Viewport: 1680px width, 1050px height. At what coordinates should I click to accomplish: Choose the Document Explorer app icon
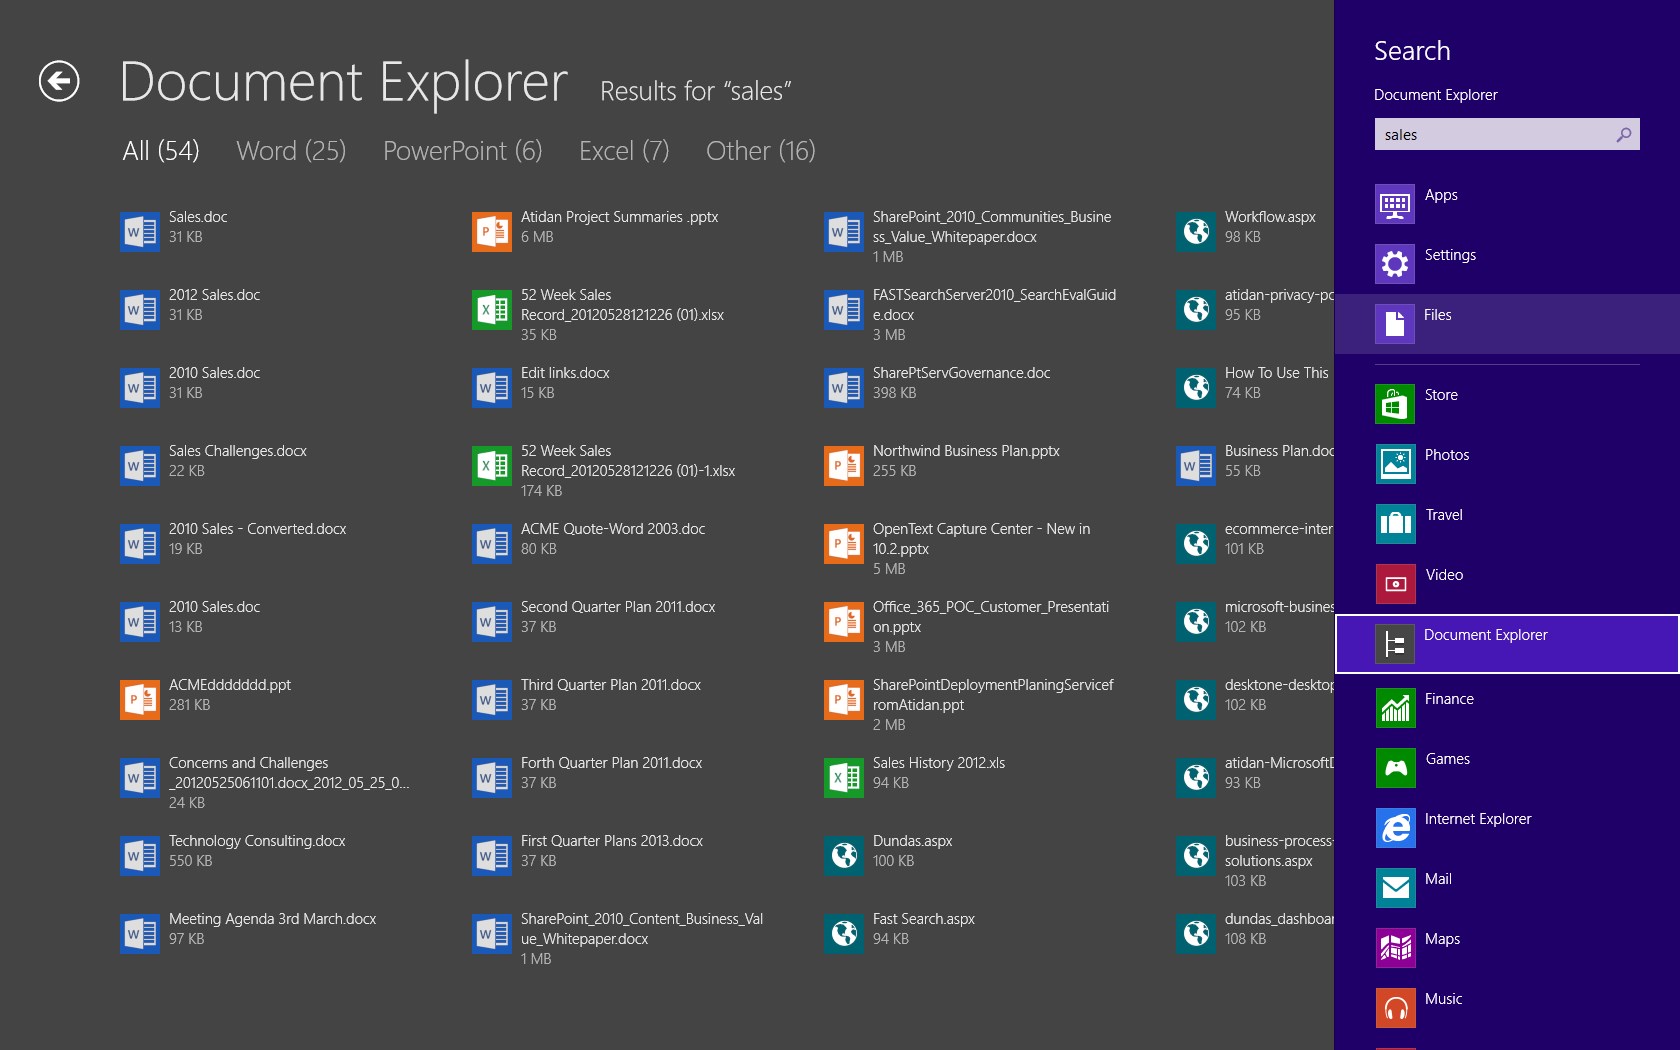(1395, 644)
